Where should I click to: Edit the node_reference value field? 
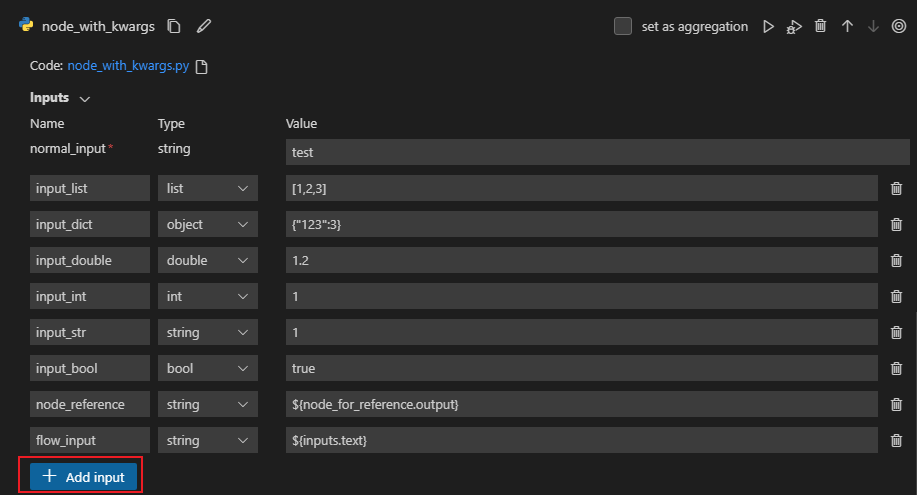tap(581, 404)
